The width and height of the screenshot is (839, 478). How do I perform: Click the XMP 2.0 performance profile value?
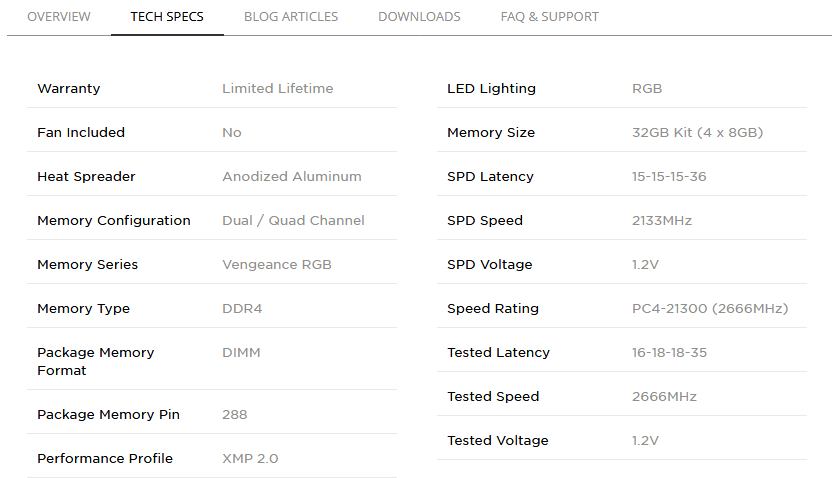[x=250, y=459]
